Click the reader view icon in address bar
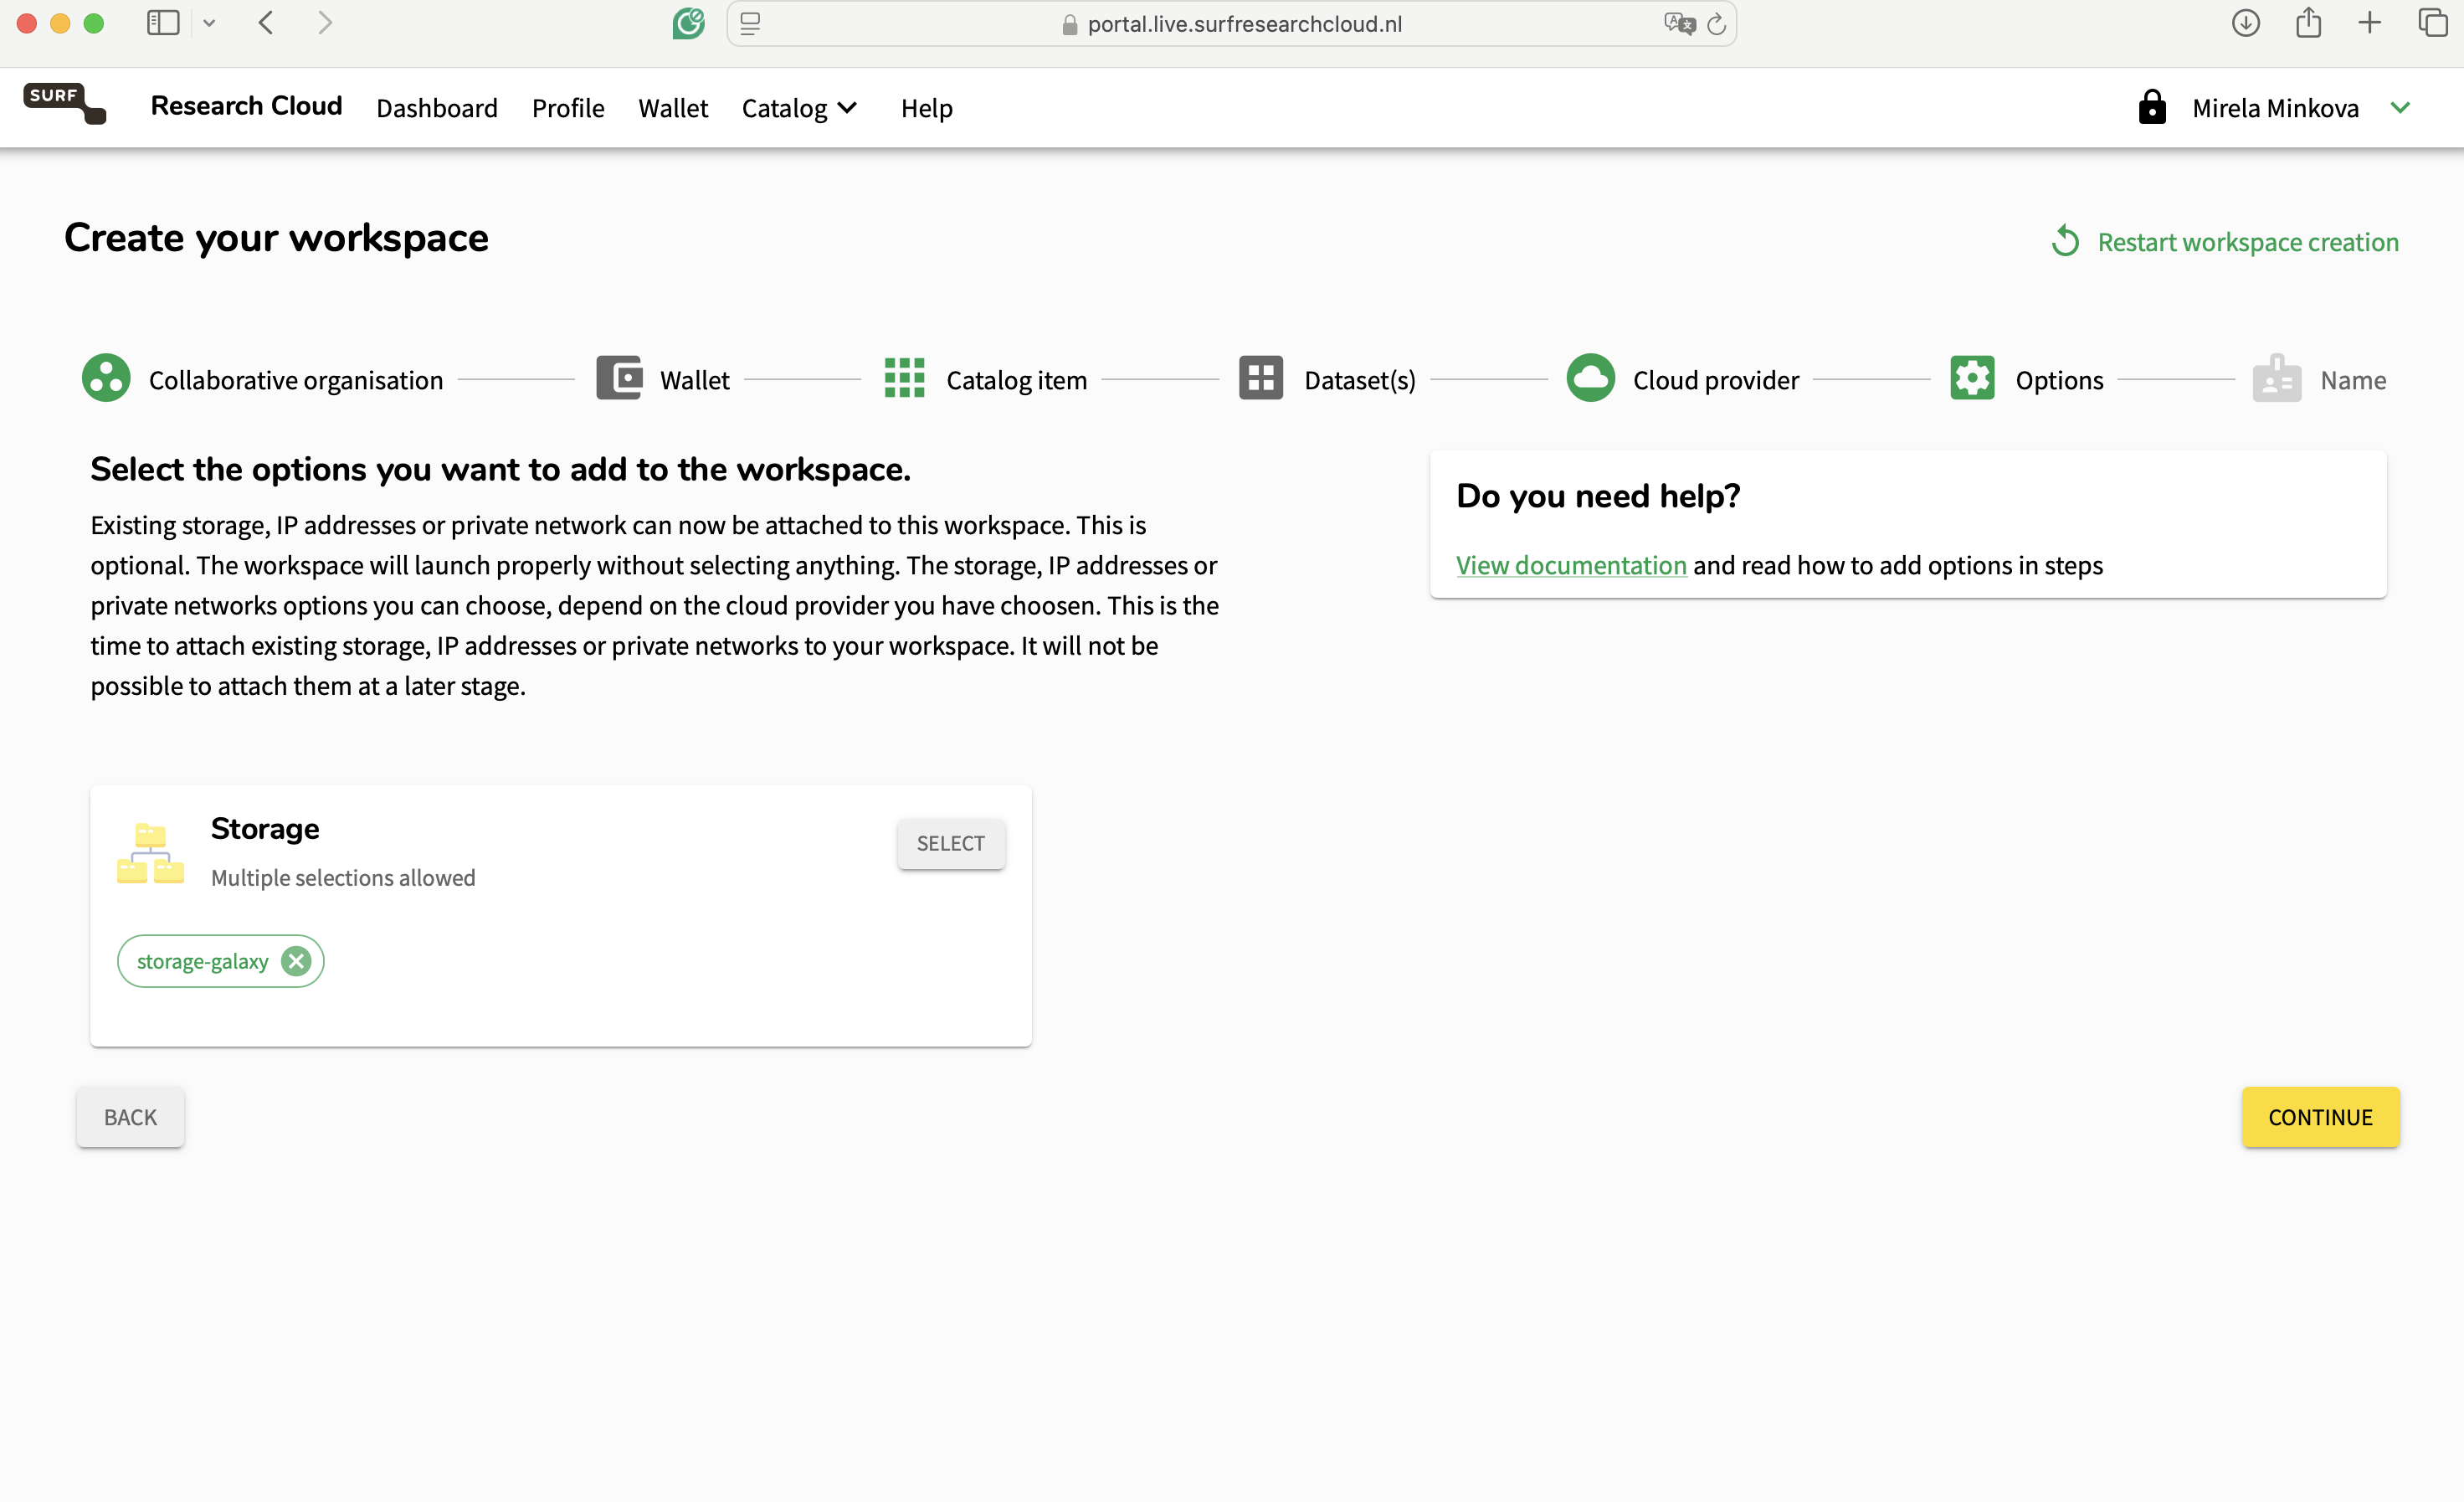 coord(750,23)
